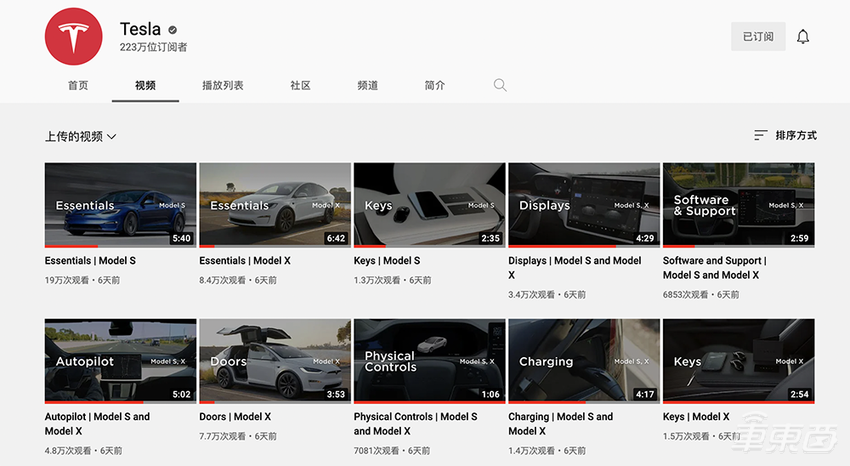The height and width of the screenshot is (466, 850).
Task: Click the sort-by lines icon
Action: (761, 135)
